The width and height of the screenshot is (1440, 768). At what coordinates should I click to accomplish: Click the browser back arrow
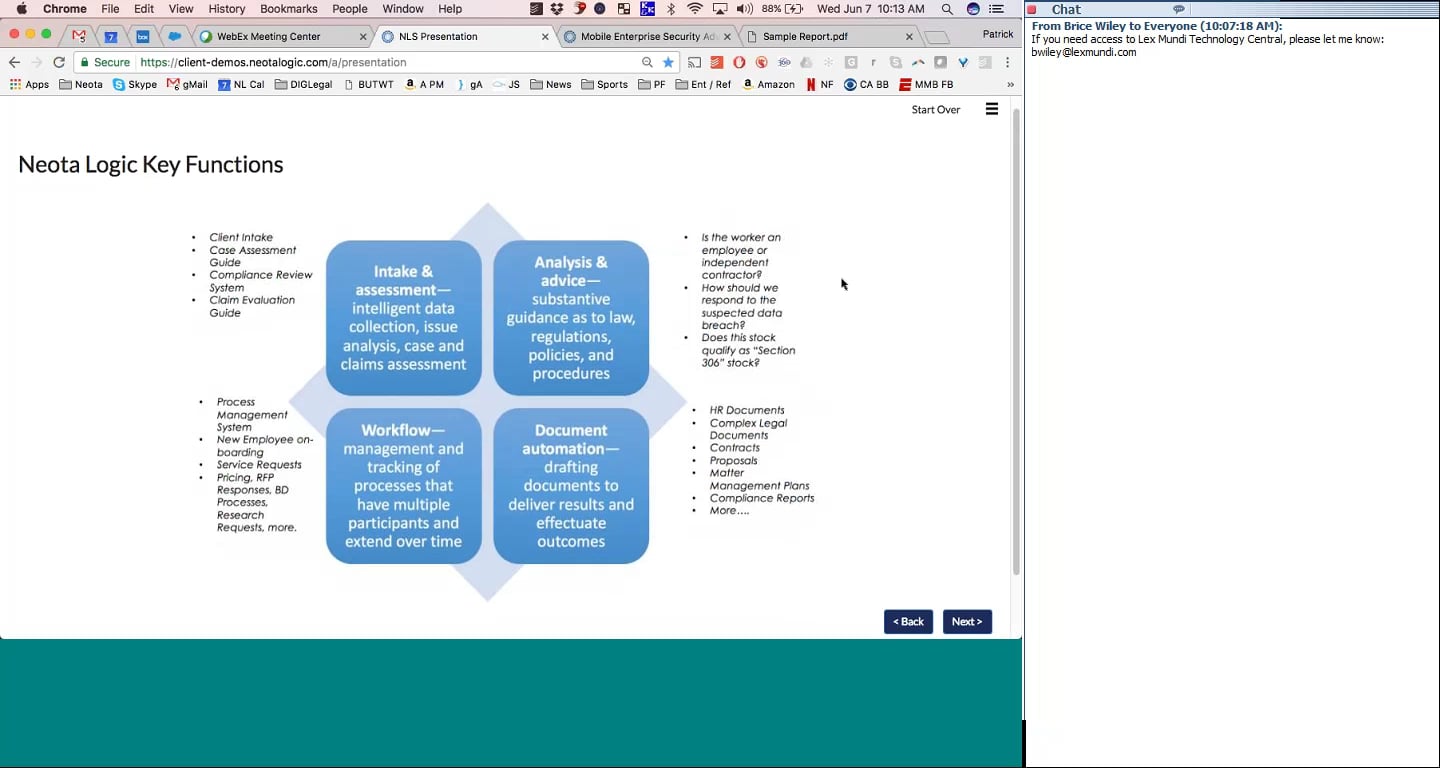(x=14, y=62)
